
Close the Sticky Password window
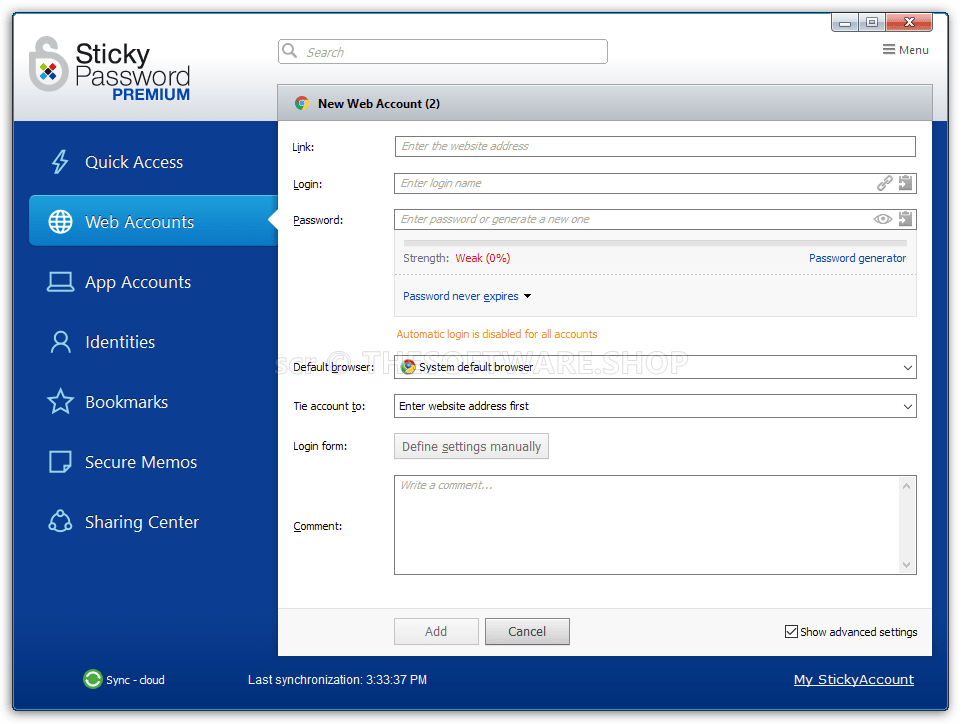[909, 23]
